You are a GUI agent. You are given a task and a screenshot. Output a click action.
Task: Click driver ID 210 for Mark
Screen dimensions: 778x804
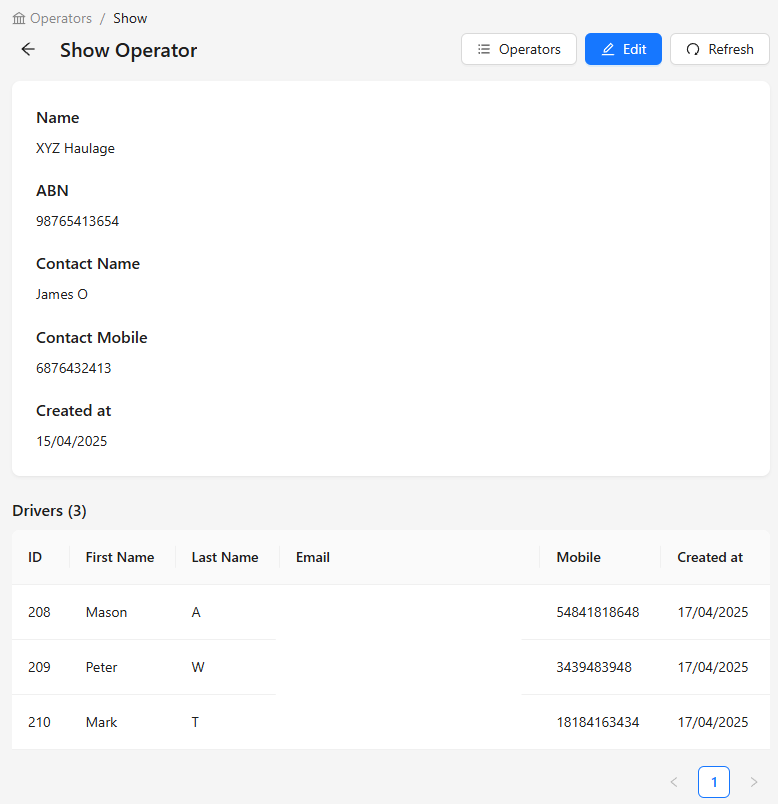pos(39,722)
